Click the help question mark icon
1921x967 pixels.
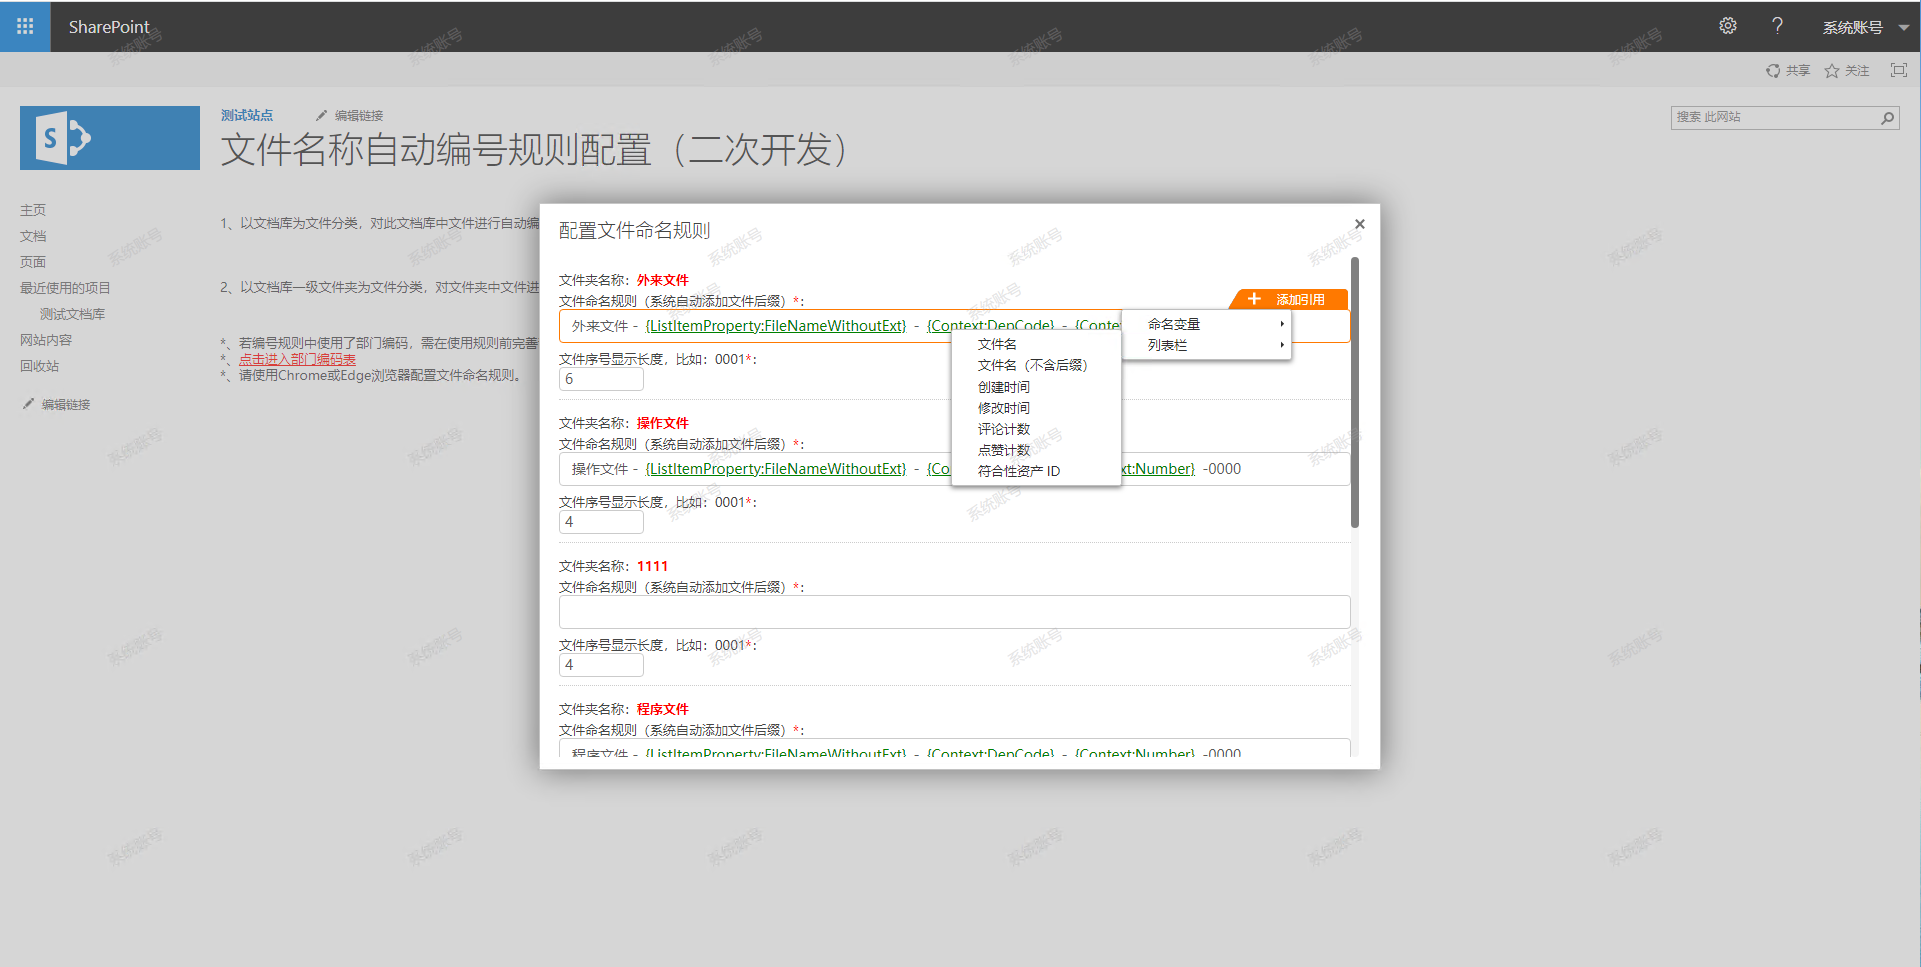click(1777, 26)
